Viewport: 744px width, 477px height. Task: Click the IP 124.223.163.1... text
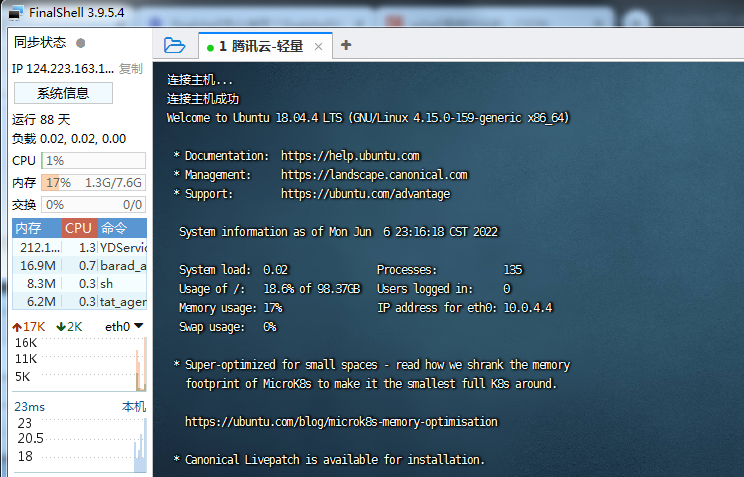click(x=63, y=69)
